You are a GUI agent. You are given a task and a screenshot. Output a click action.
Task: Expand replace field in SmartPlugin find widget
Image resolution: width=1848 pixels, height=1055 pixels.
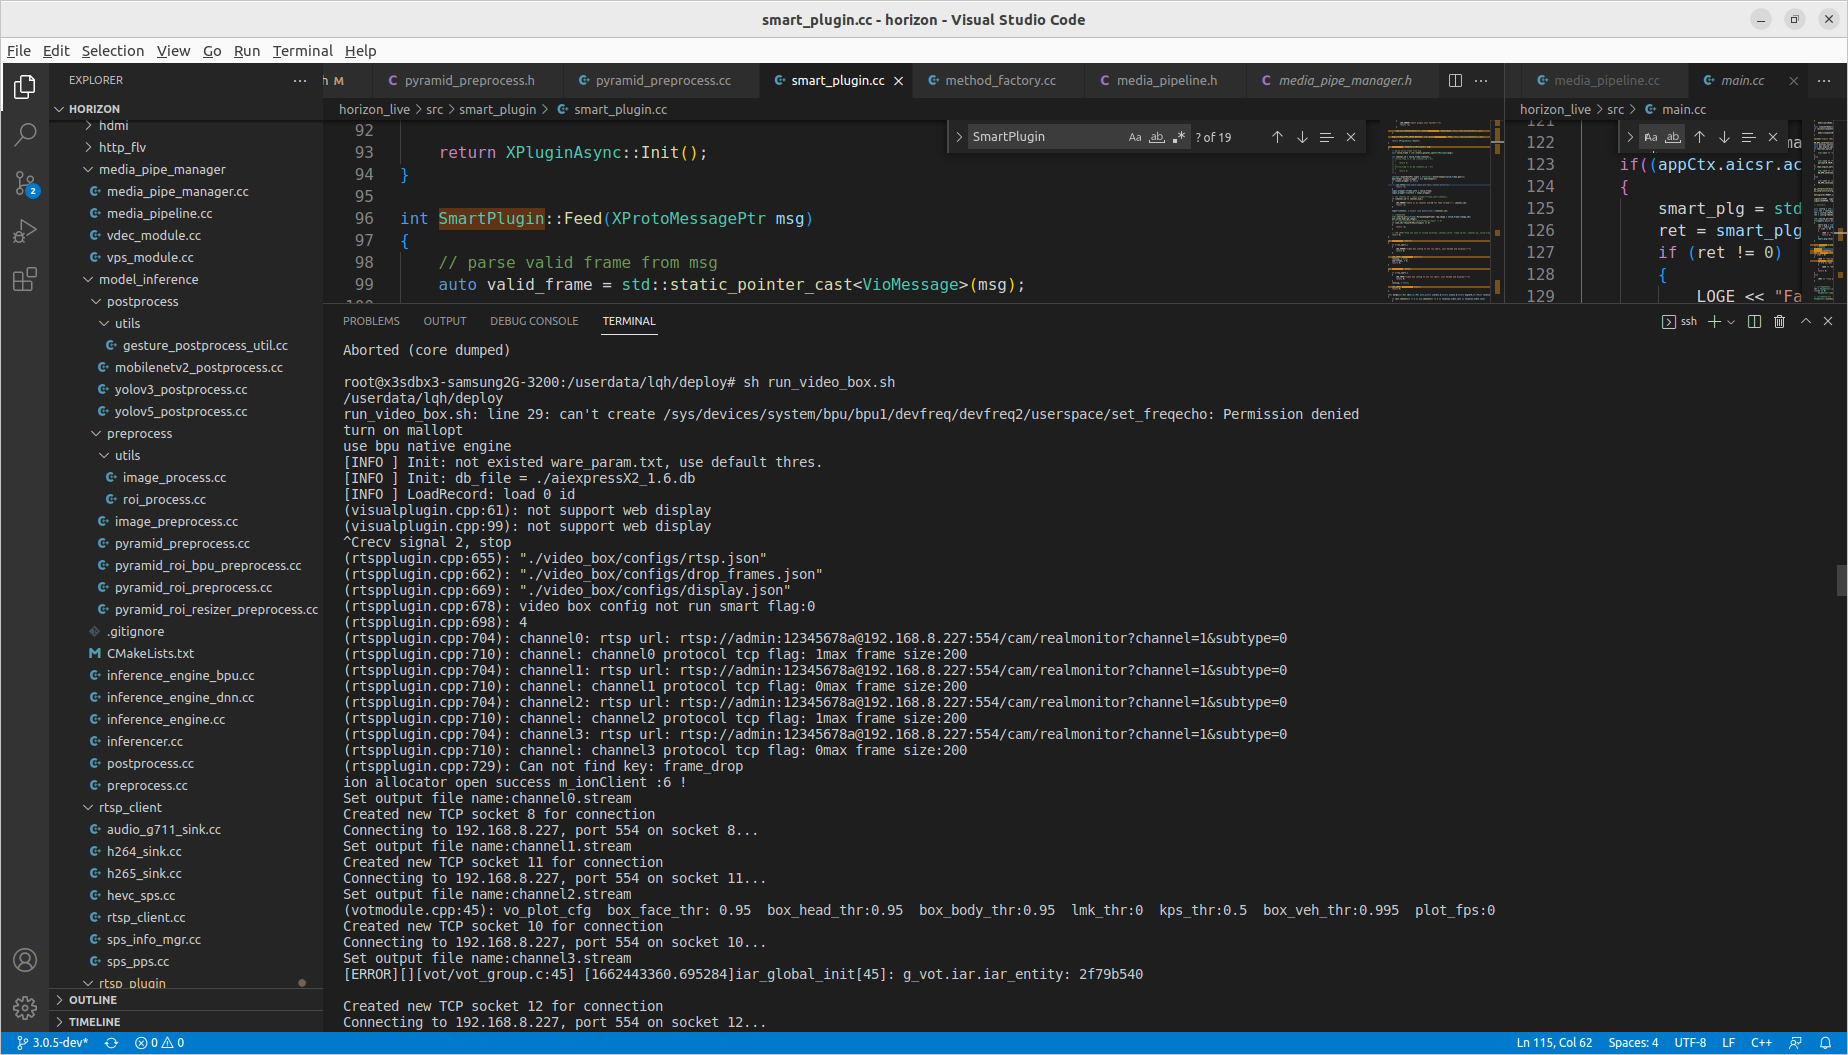tap(958, 137)
